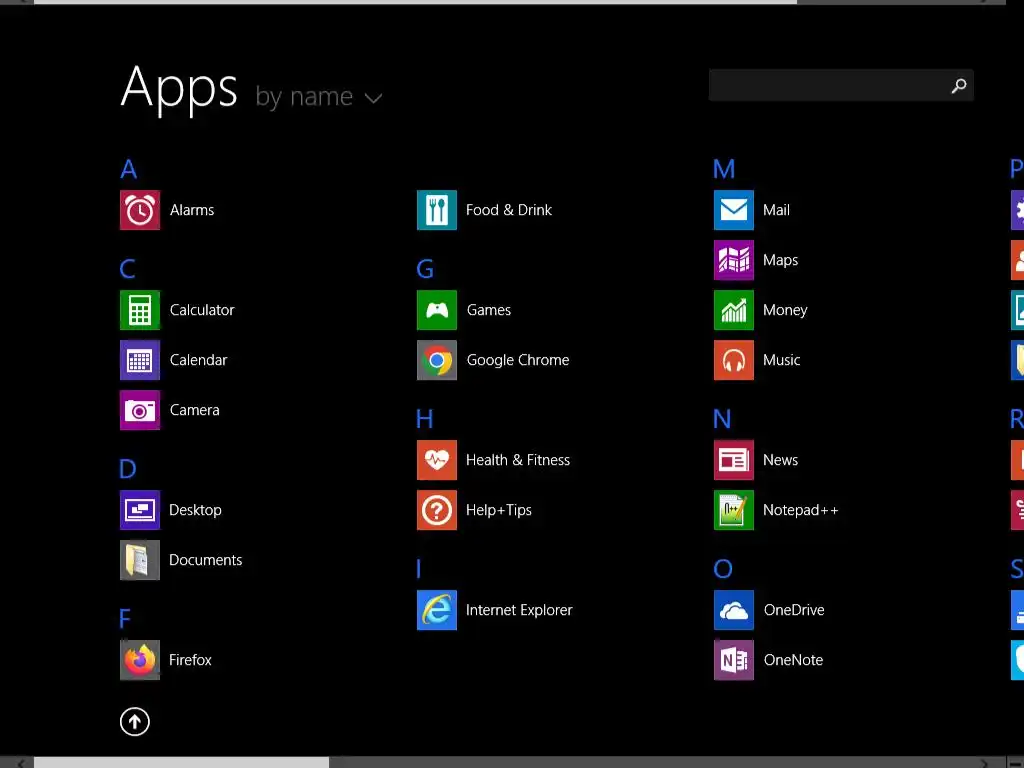Click the 'Internet Explorer' label text

[519, 610]
